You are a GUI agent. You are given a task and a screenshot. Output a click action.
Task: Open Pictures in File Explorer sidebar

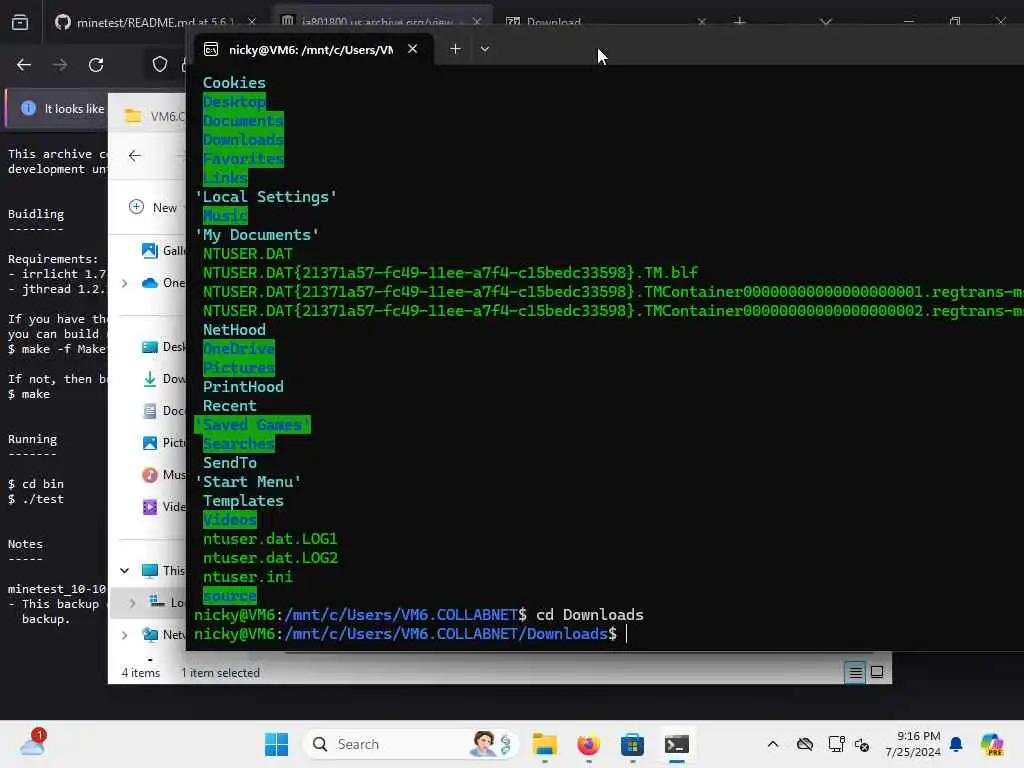tap(163, 443)
